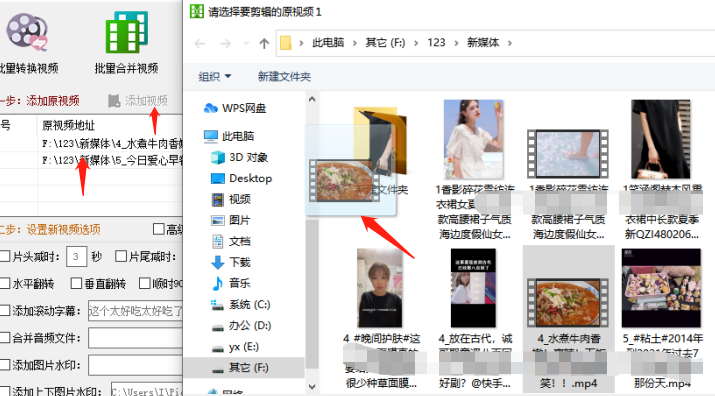Expand chevron after 其它 (F:) in breadcrumb
The image size is (715, 396).
click(416, 43)
